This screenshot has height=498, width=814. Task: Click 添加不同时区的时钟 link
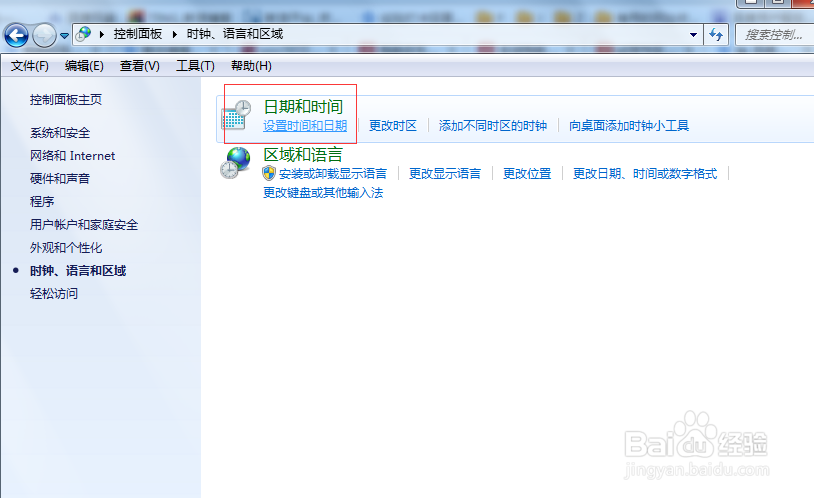click(x=493, y=126)
